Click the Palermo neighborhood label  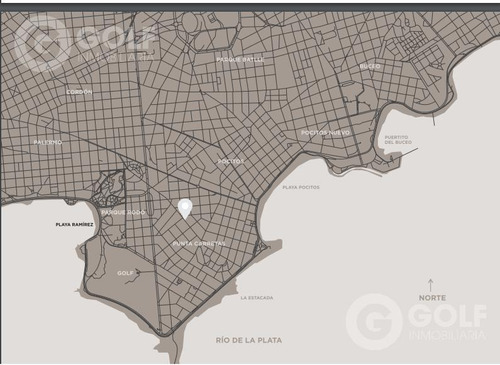click(x=48, y=142)
